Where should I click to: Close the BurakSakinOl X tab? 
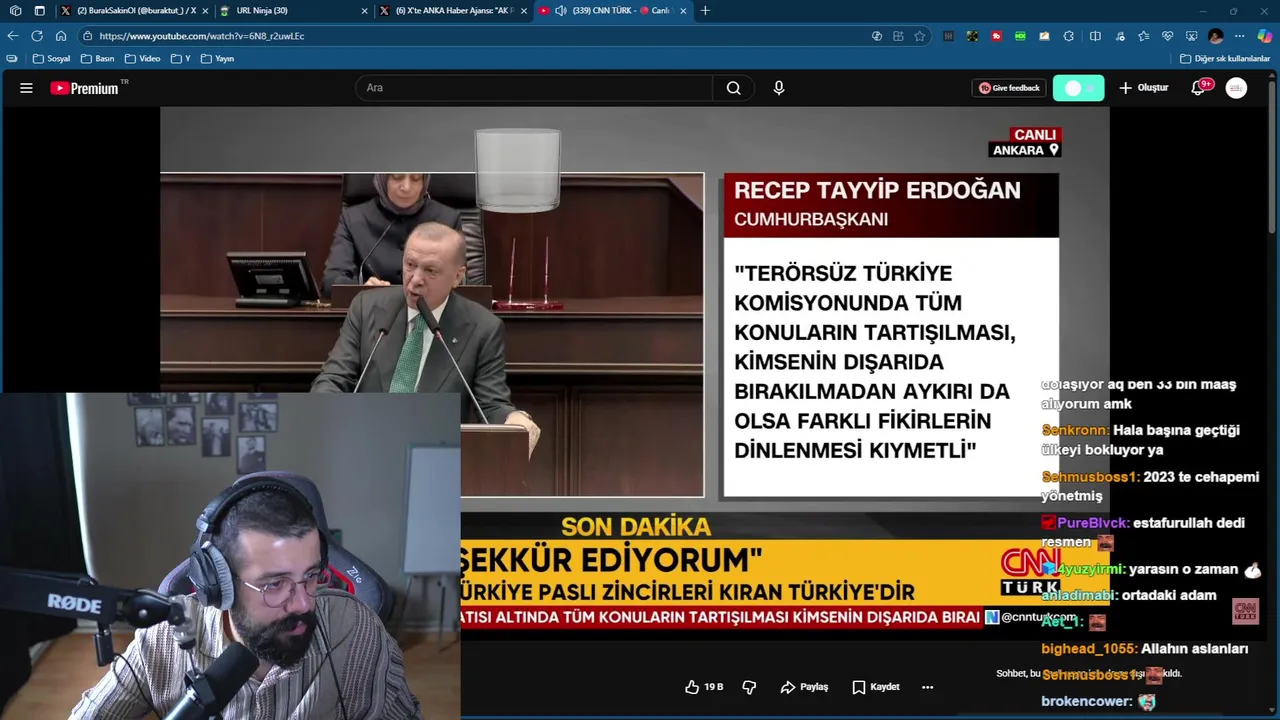tap(205, 11)
